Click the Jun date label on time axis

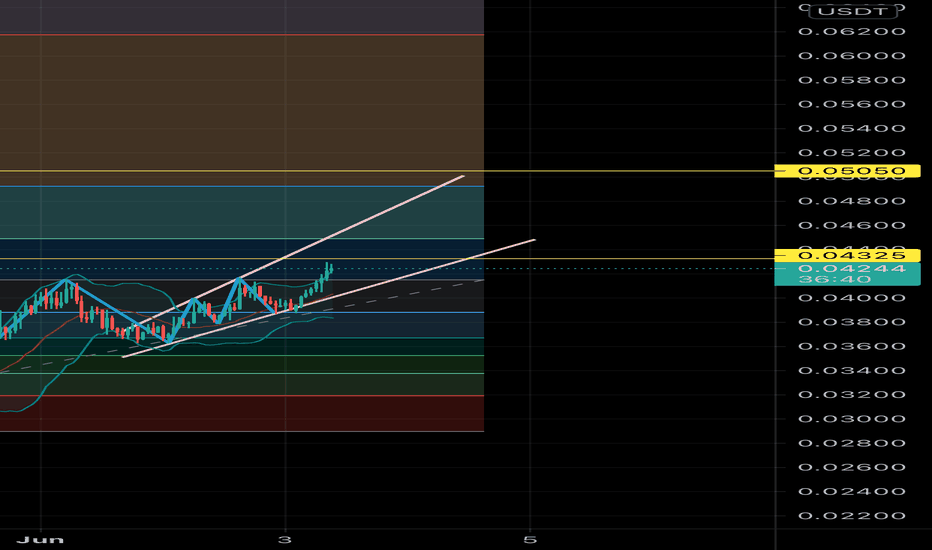click(40, 540)
